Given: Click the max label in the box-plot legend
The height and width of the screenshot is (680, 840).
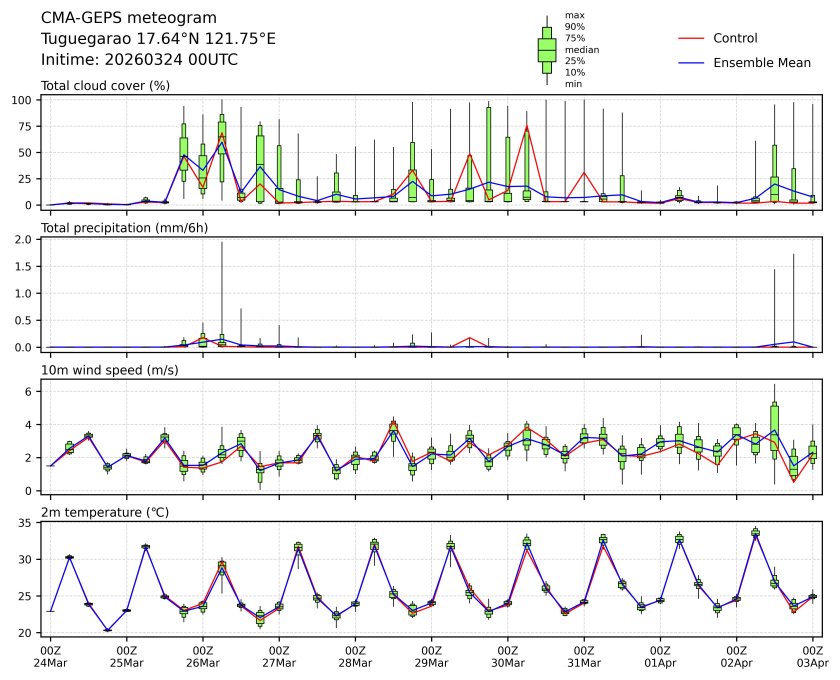Looking at the screenshot, I should pyautogui.click(x=573, y=16).
